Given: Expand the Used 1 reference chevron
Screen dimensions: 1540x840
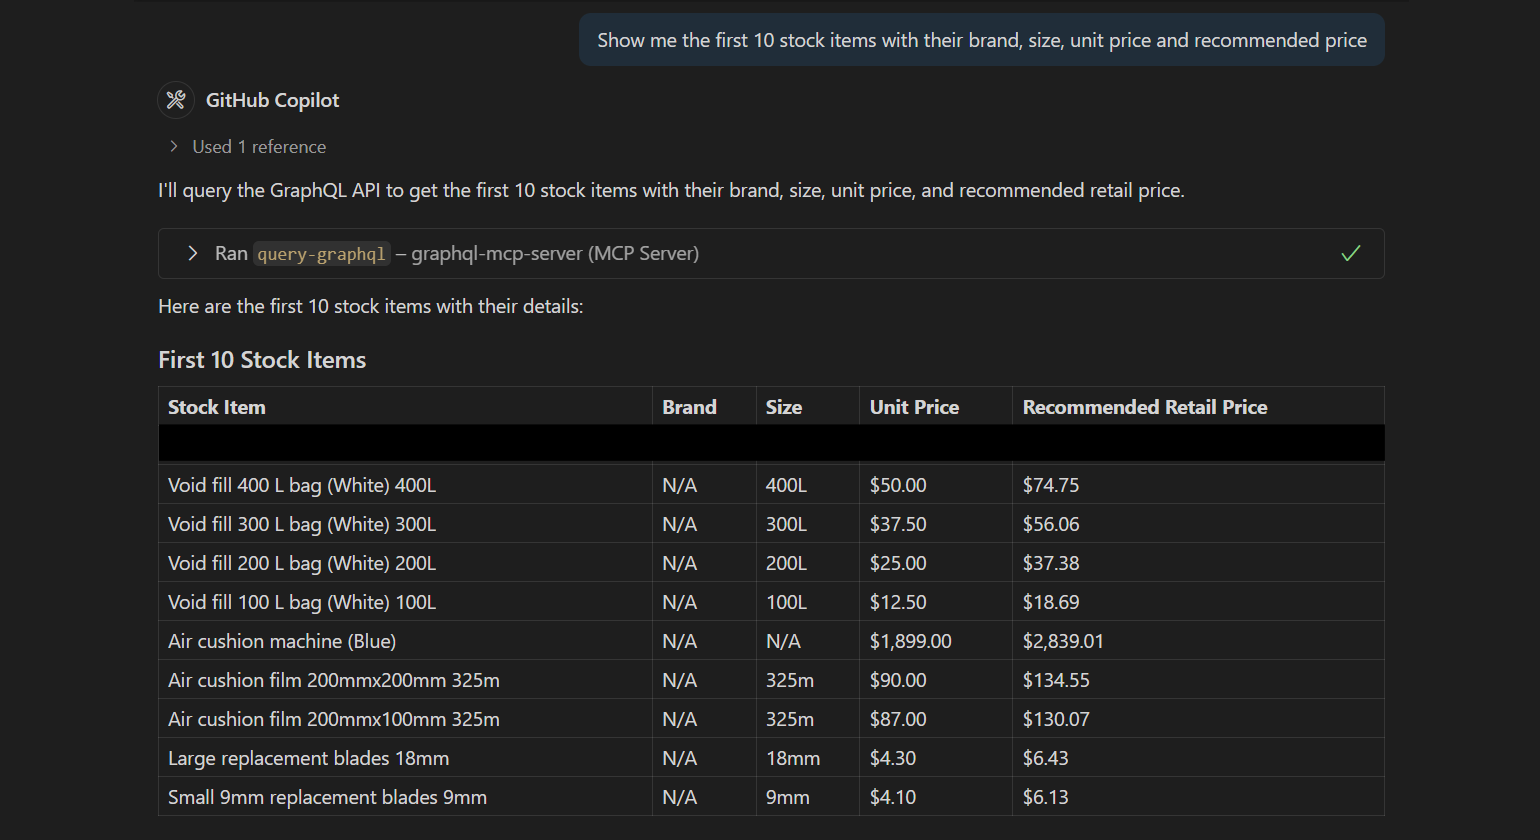Looking at the screenshot, I should [x=174, y=147].
